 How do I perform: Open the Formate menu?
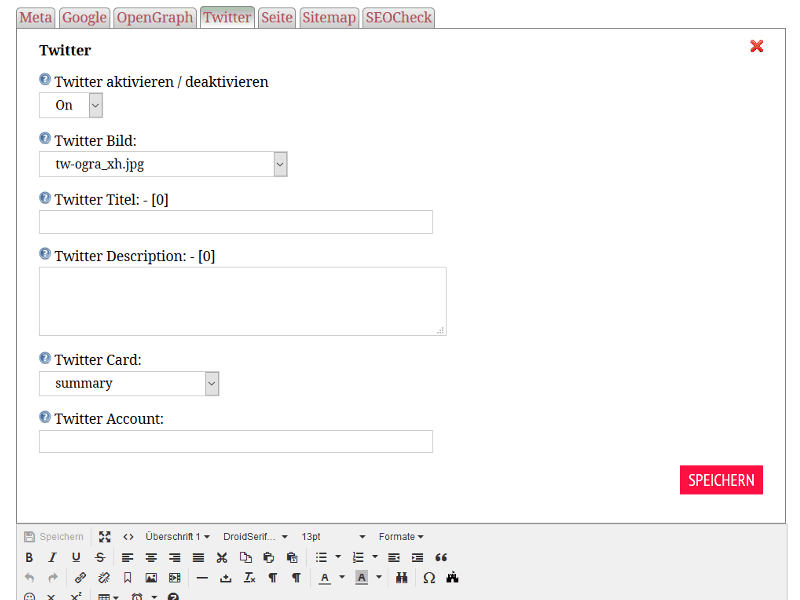(x=401, y=537)
